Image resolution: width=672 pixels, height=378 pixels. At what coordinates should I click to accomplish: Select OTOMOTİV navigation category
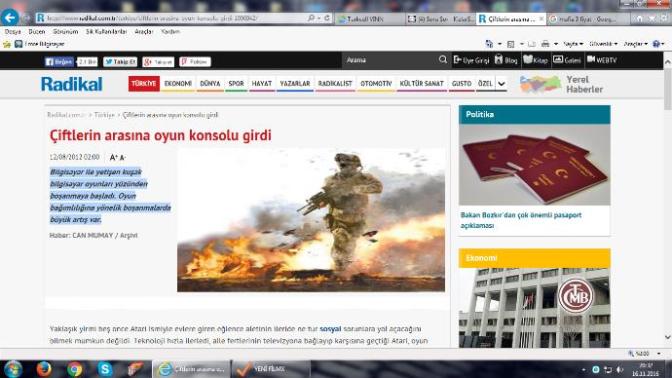pos(376,84)
